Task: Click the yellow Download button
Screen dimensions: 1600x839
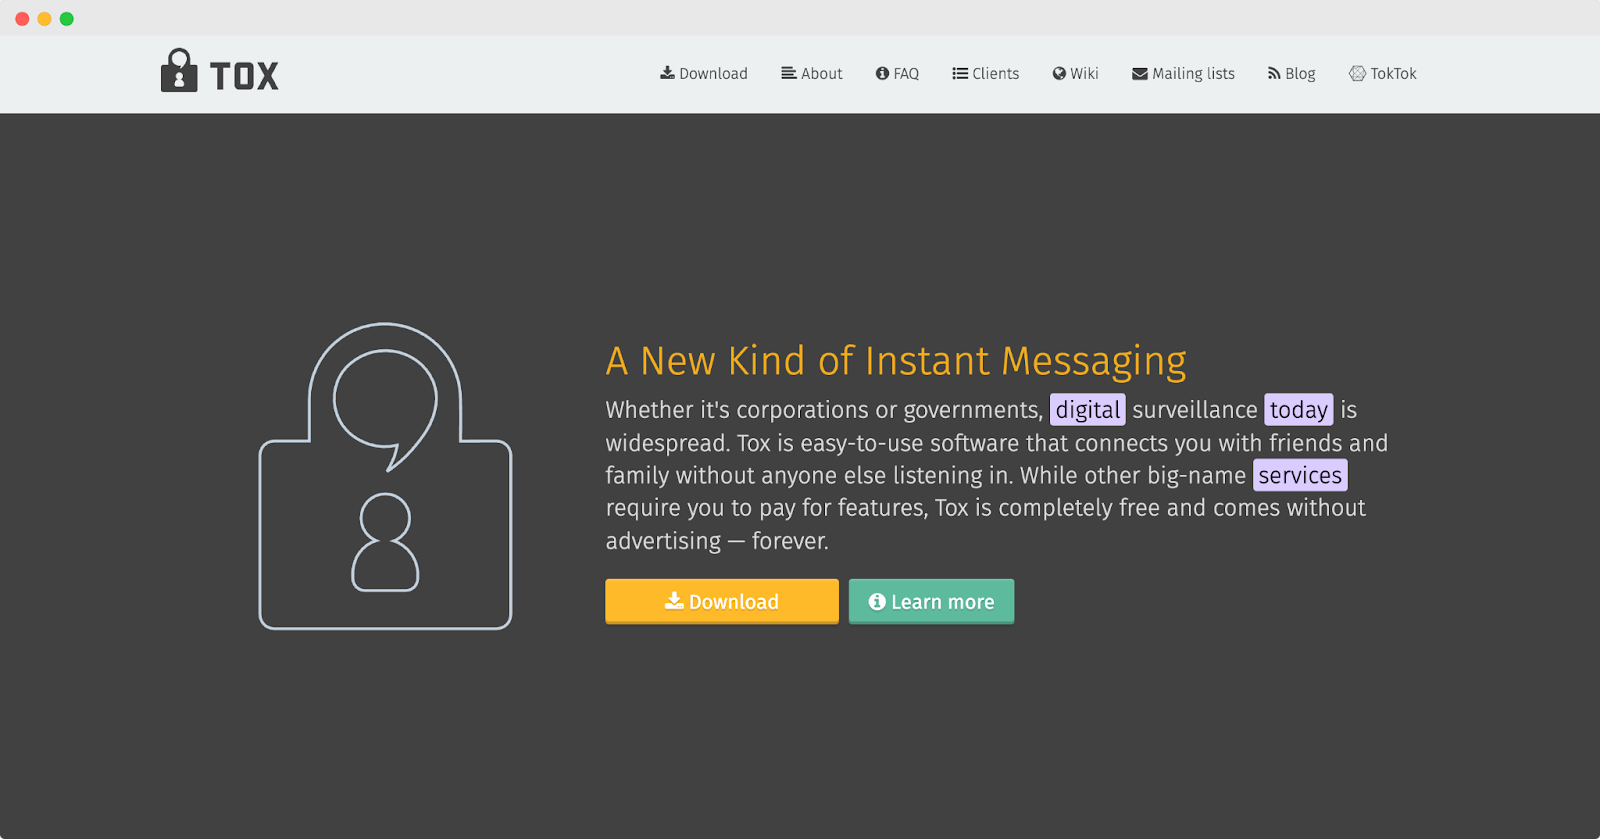Action: (722, 601)
